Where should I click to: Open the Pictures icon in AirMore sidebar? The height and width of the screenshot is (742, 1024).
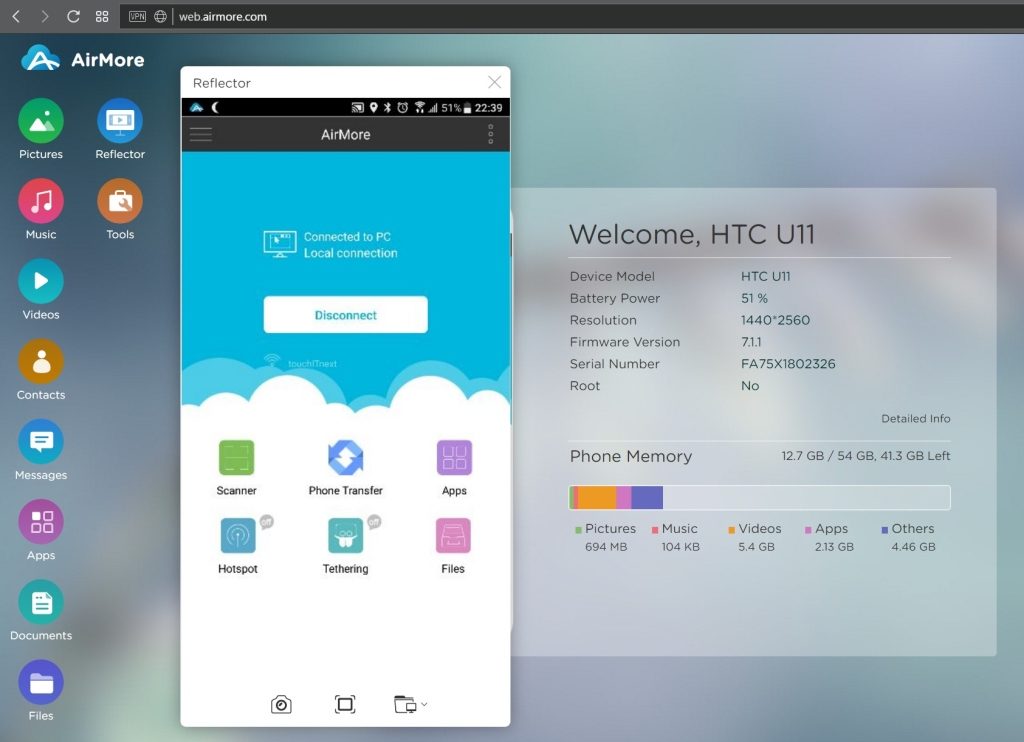[40, 121]
